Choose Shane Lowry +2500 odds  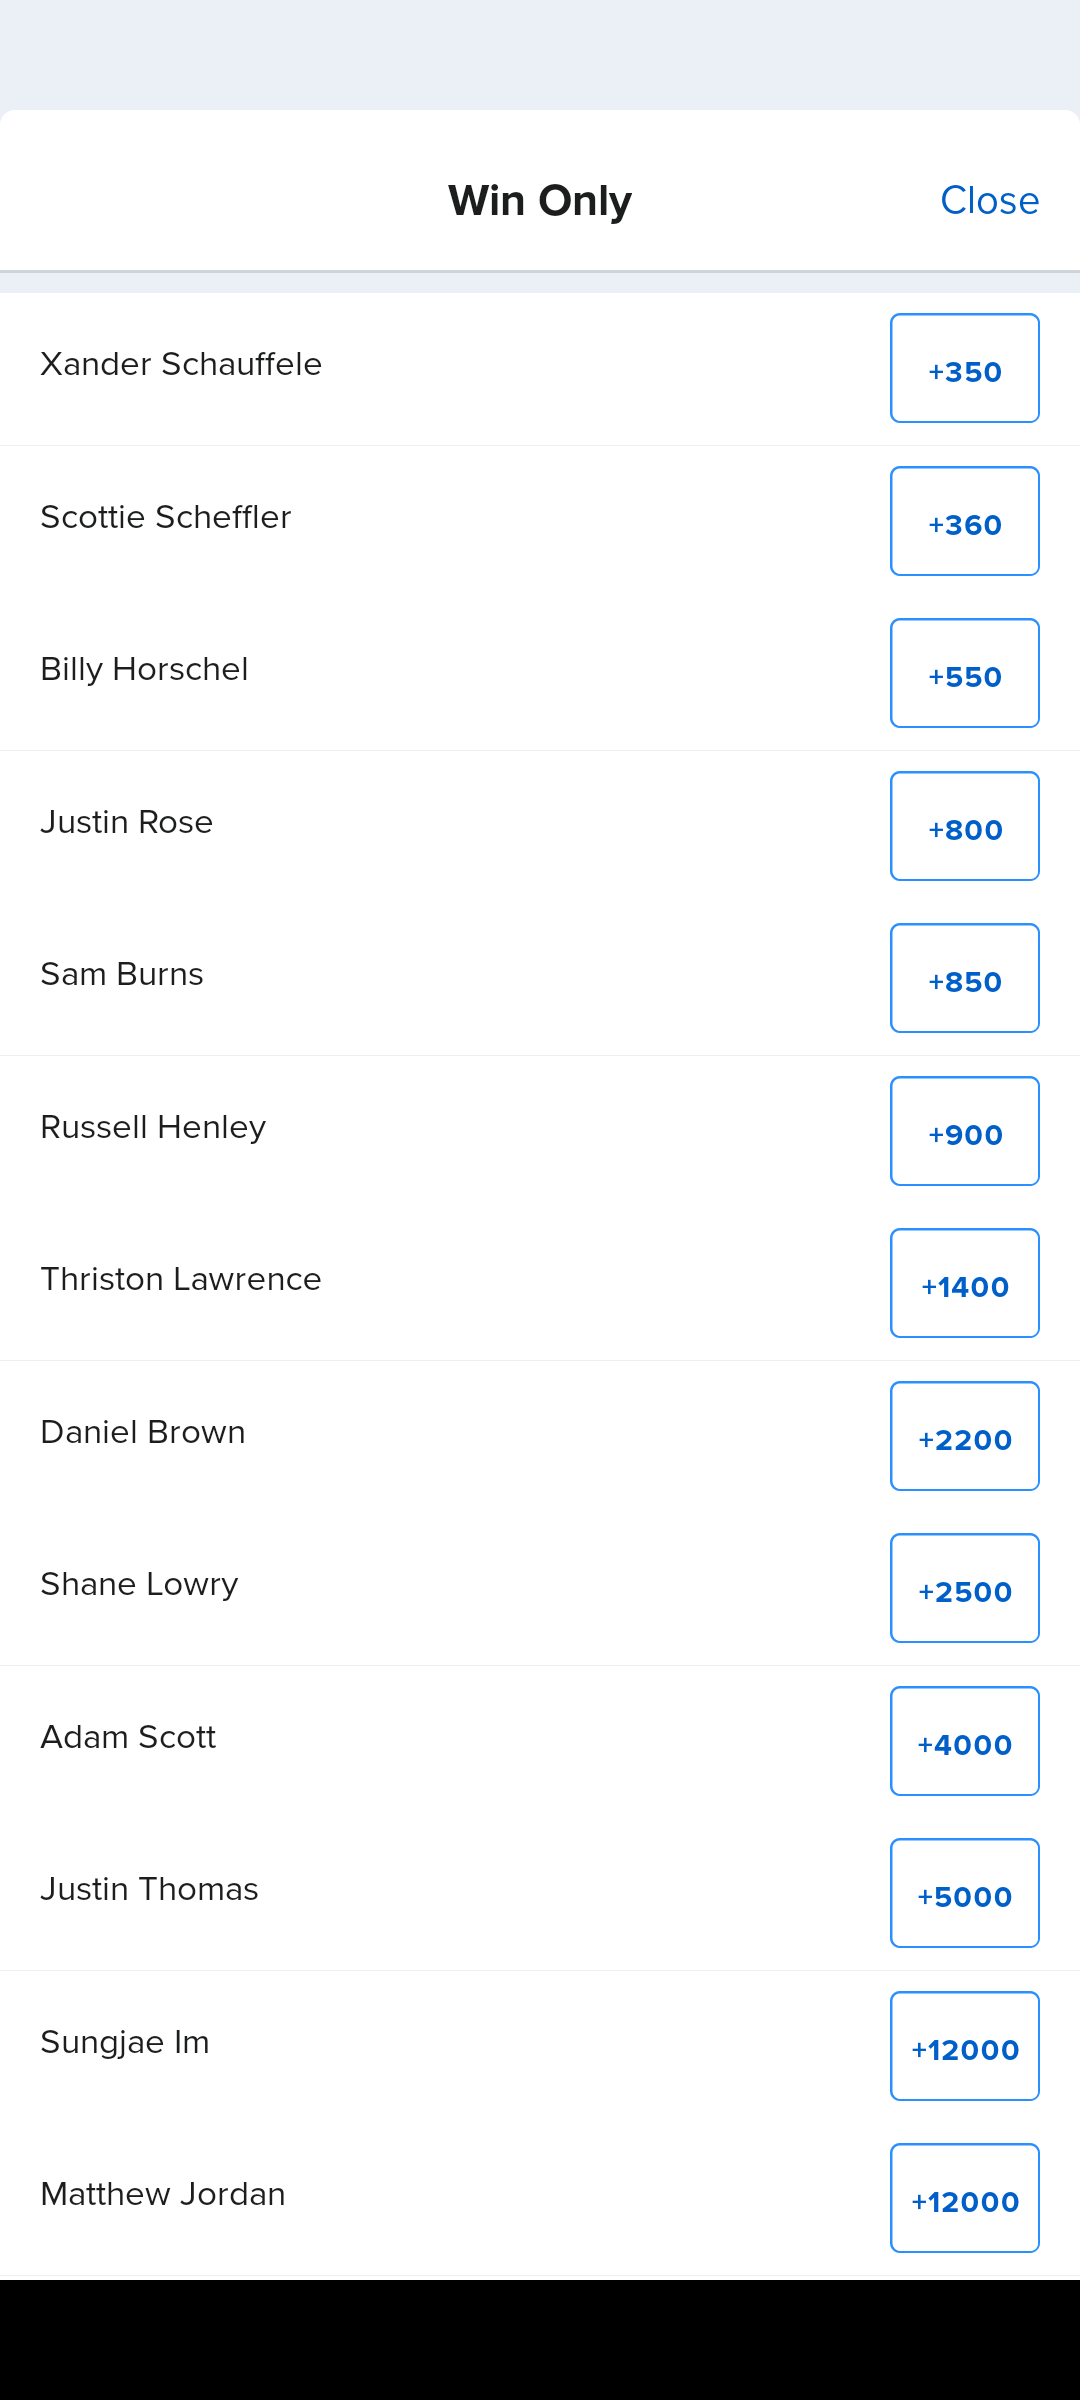point(964,1589)
